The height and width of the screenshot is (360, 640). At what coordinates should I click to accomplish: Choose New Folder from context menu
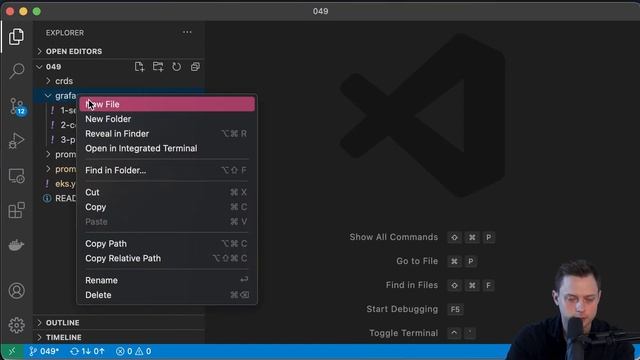click(167, 119)
